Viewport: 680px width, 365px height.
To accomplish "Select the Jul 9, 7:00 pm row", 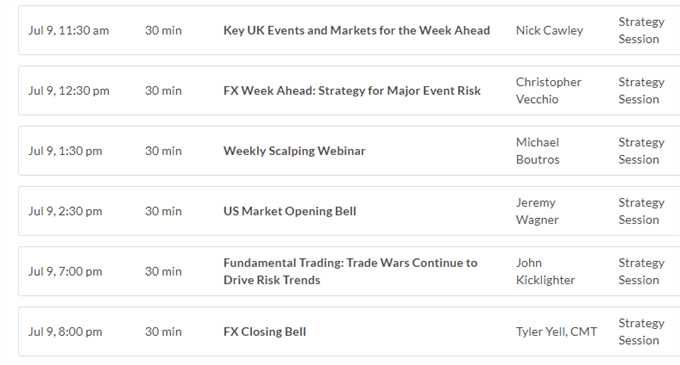I will pyautogui.click(x=349, y=271).
